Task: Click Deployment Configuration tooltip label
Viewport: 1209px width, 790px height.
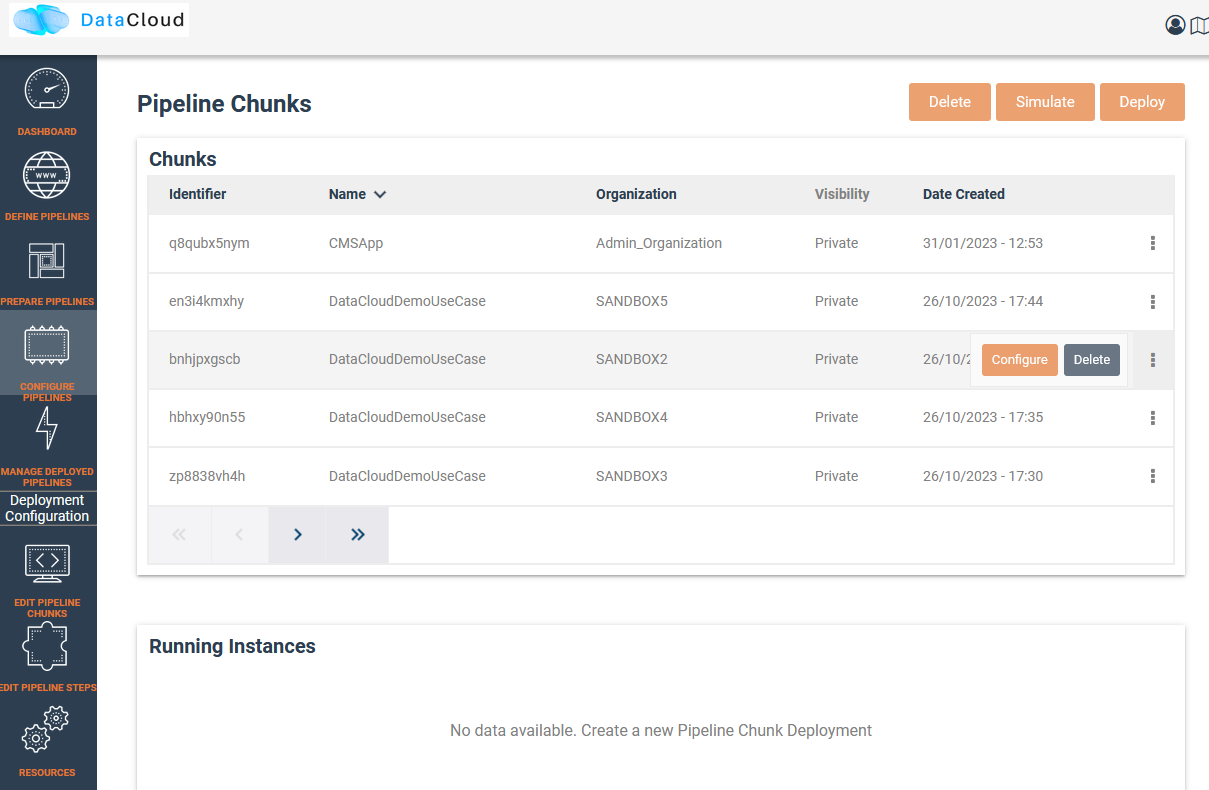Action: [47, 508]
